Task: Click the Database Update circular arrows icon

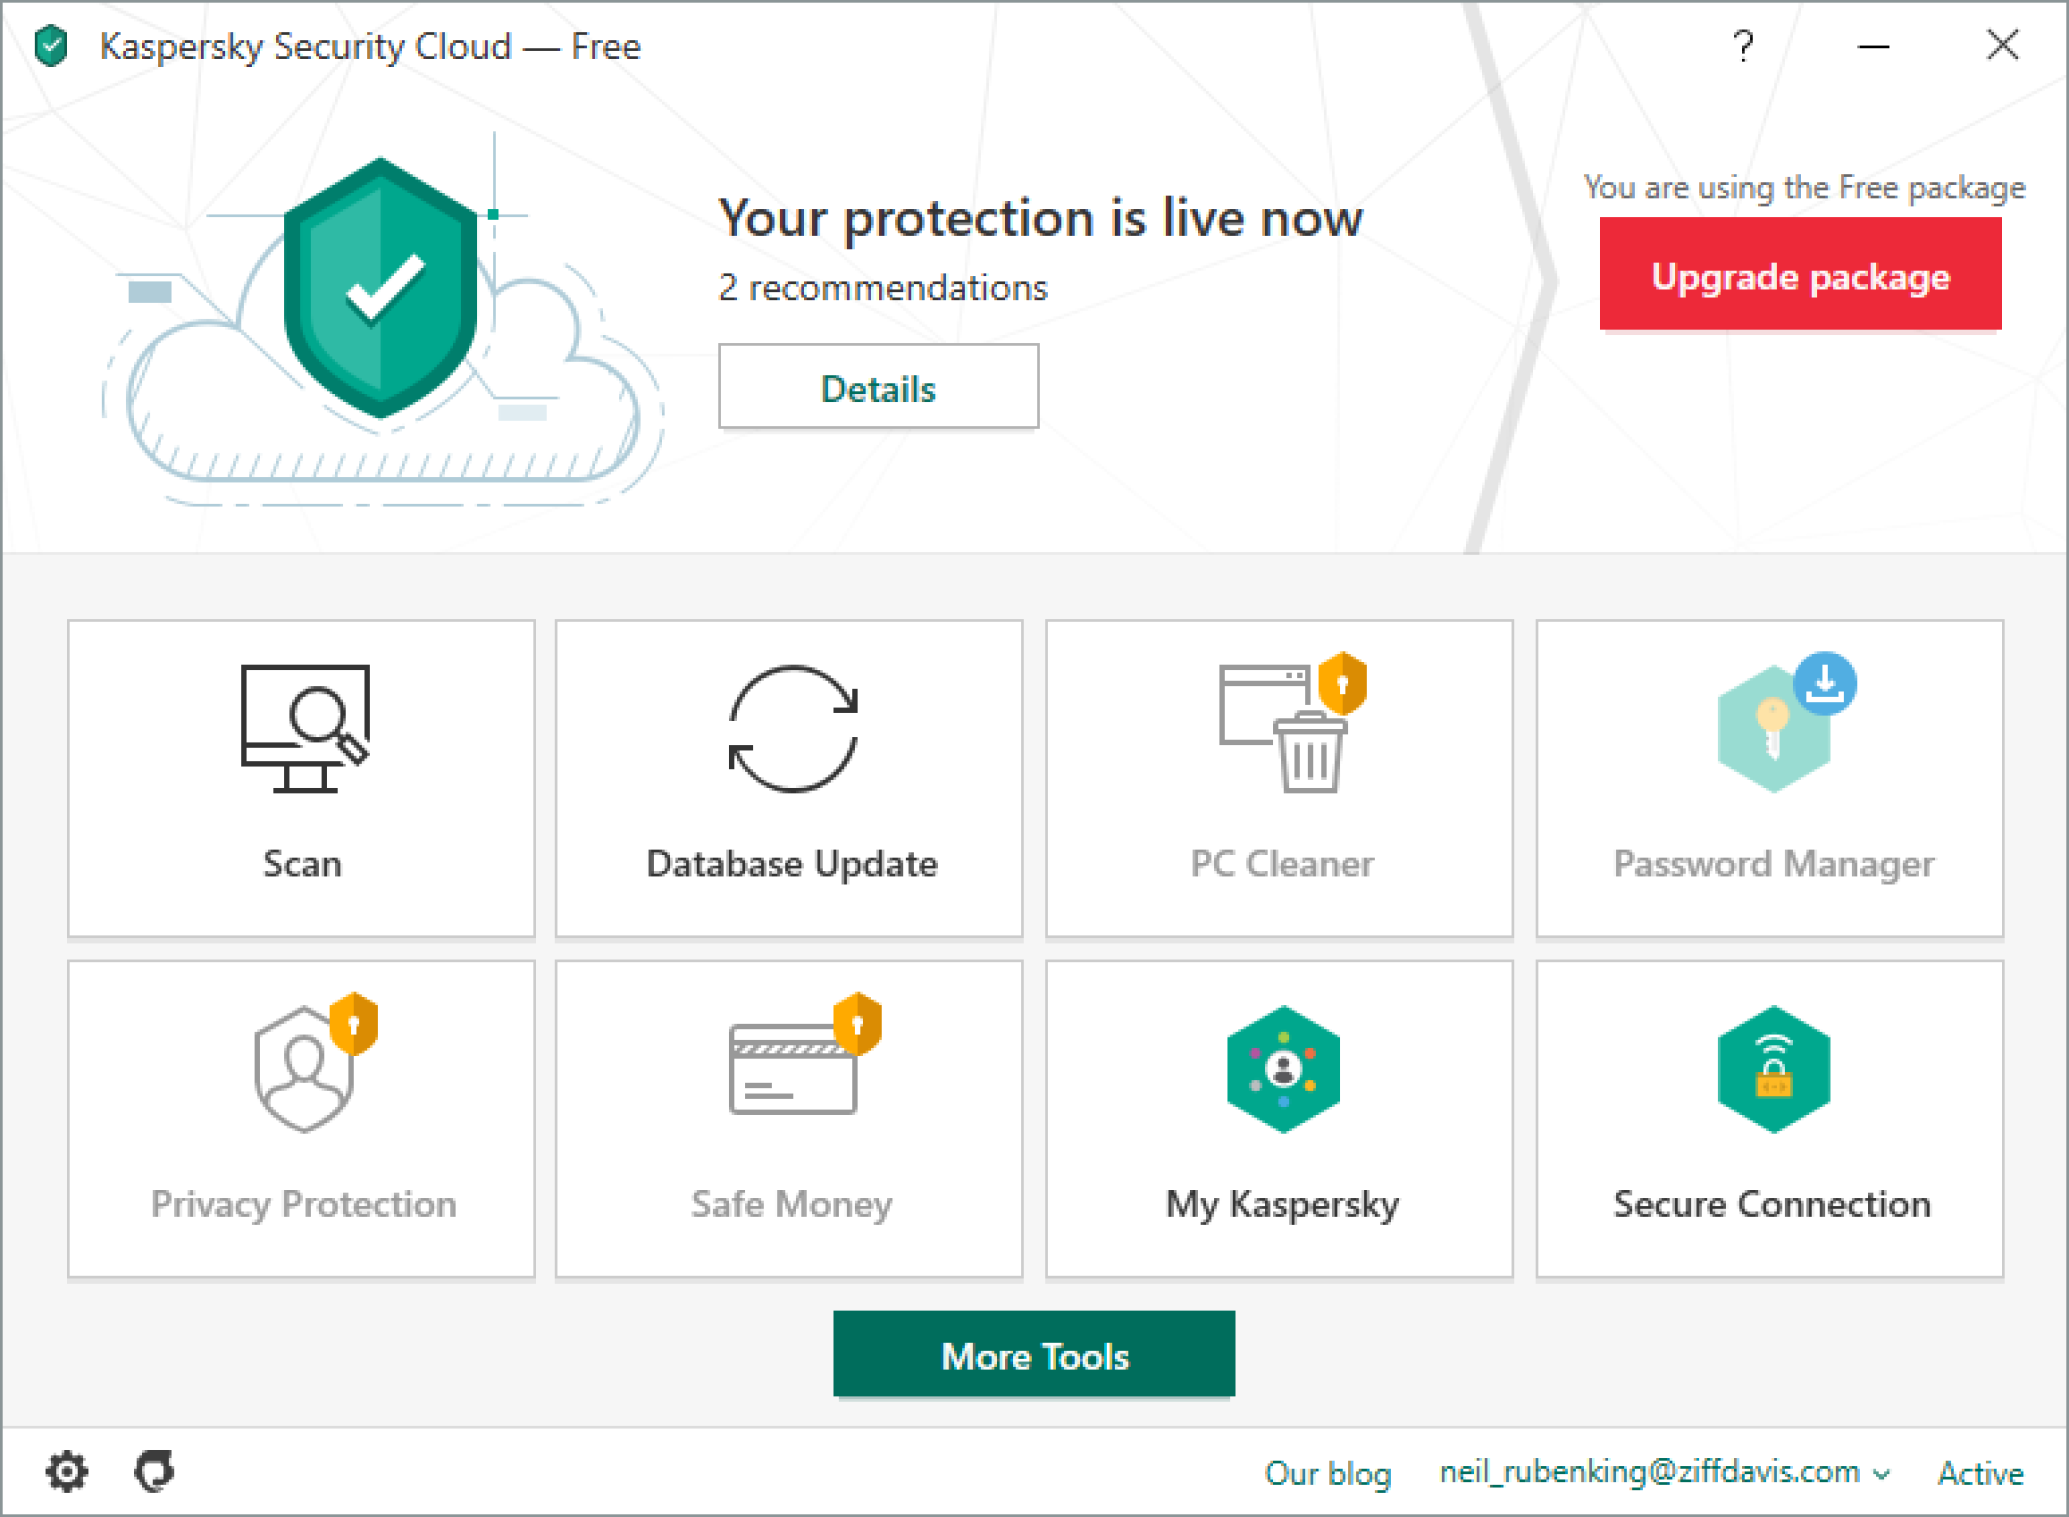Action: pyautogui.click(x=792, y=729)
